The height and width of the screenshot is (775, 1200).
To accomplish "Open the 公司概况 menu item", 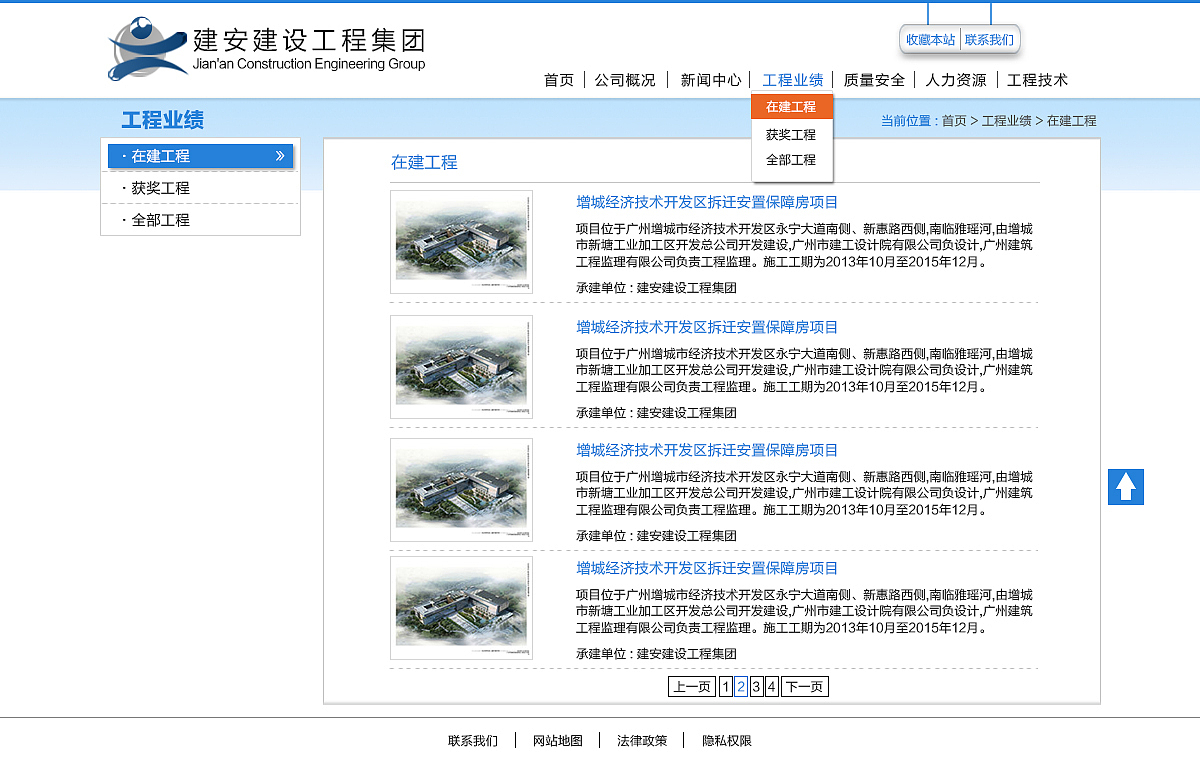I will 626,79.
